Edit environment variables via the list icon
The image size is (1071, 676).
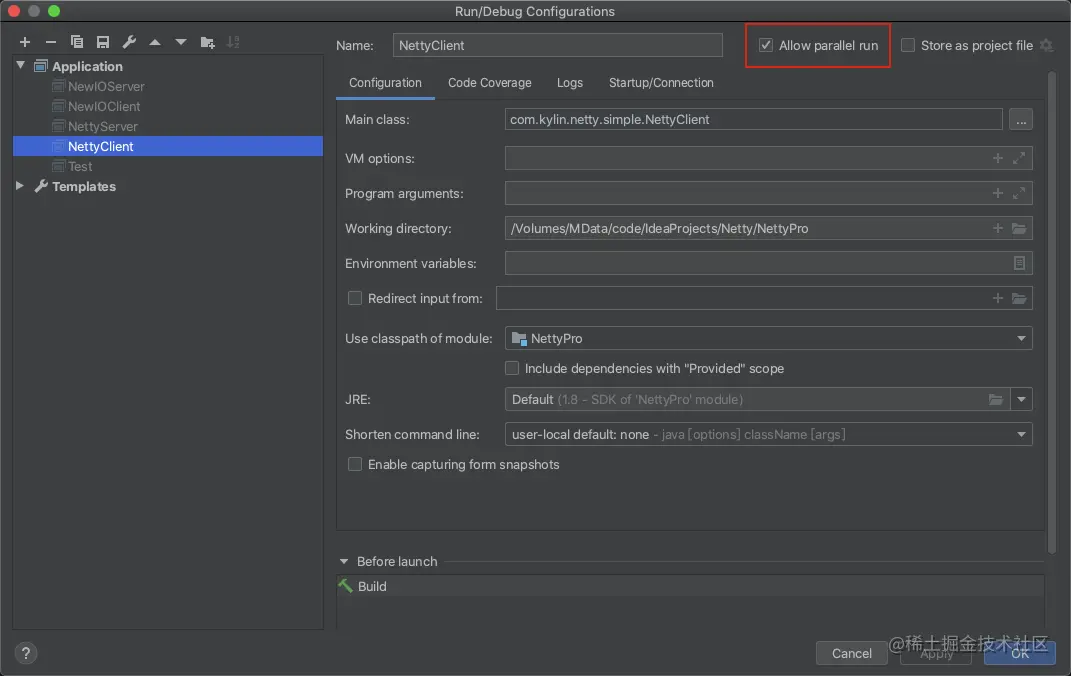pyautogui.click(x=1018, y=263)
